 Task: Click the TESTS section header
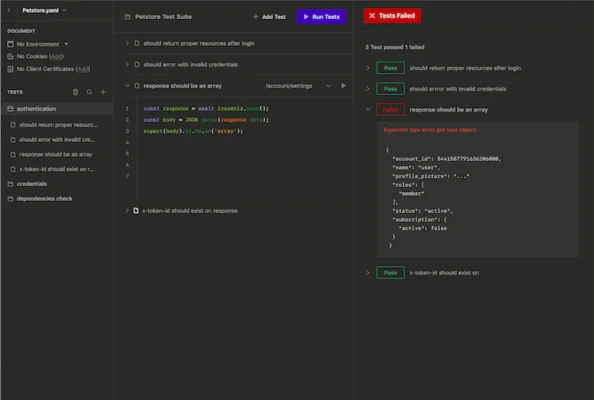click(15, 92)
